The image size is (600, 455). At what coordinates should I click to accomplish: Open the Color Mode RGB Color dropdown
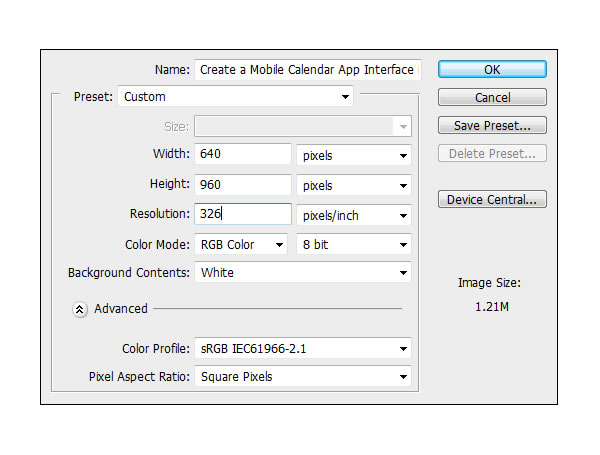pyautogui.click(x=241, y=245)
